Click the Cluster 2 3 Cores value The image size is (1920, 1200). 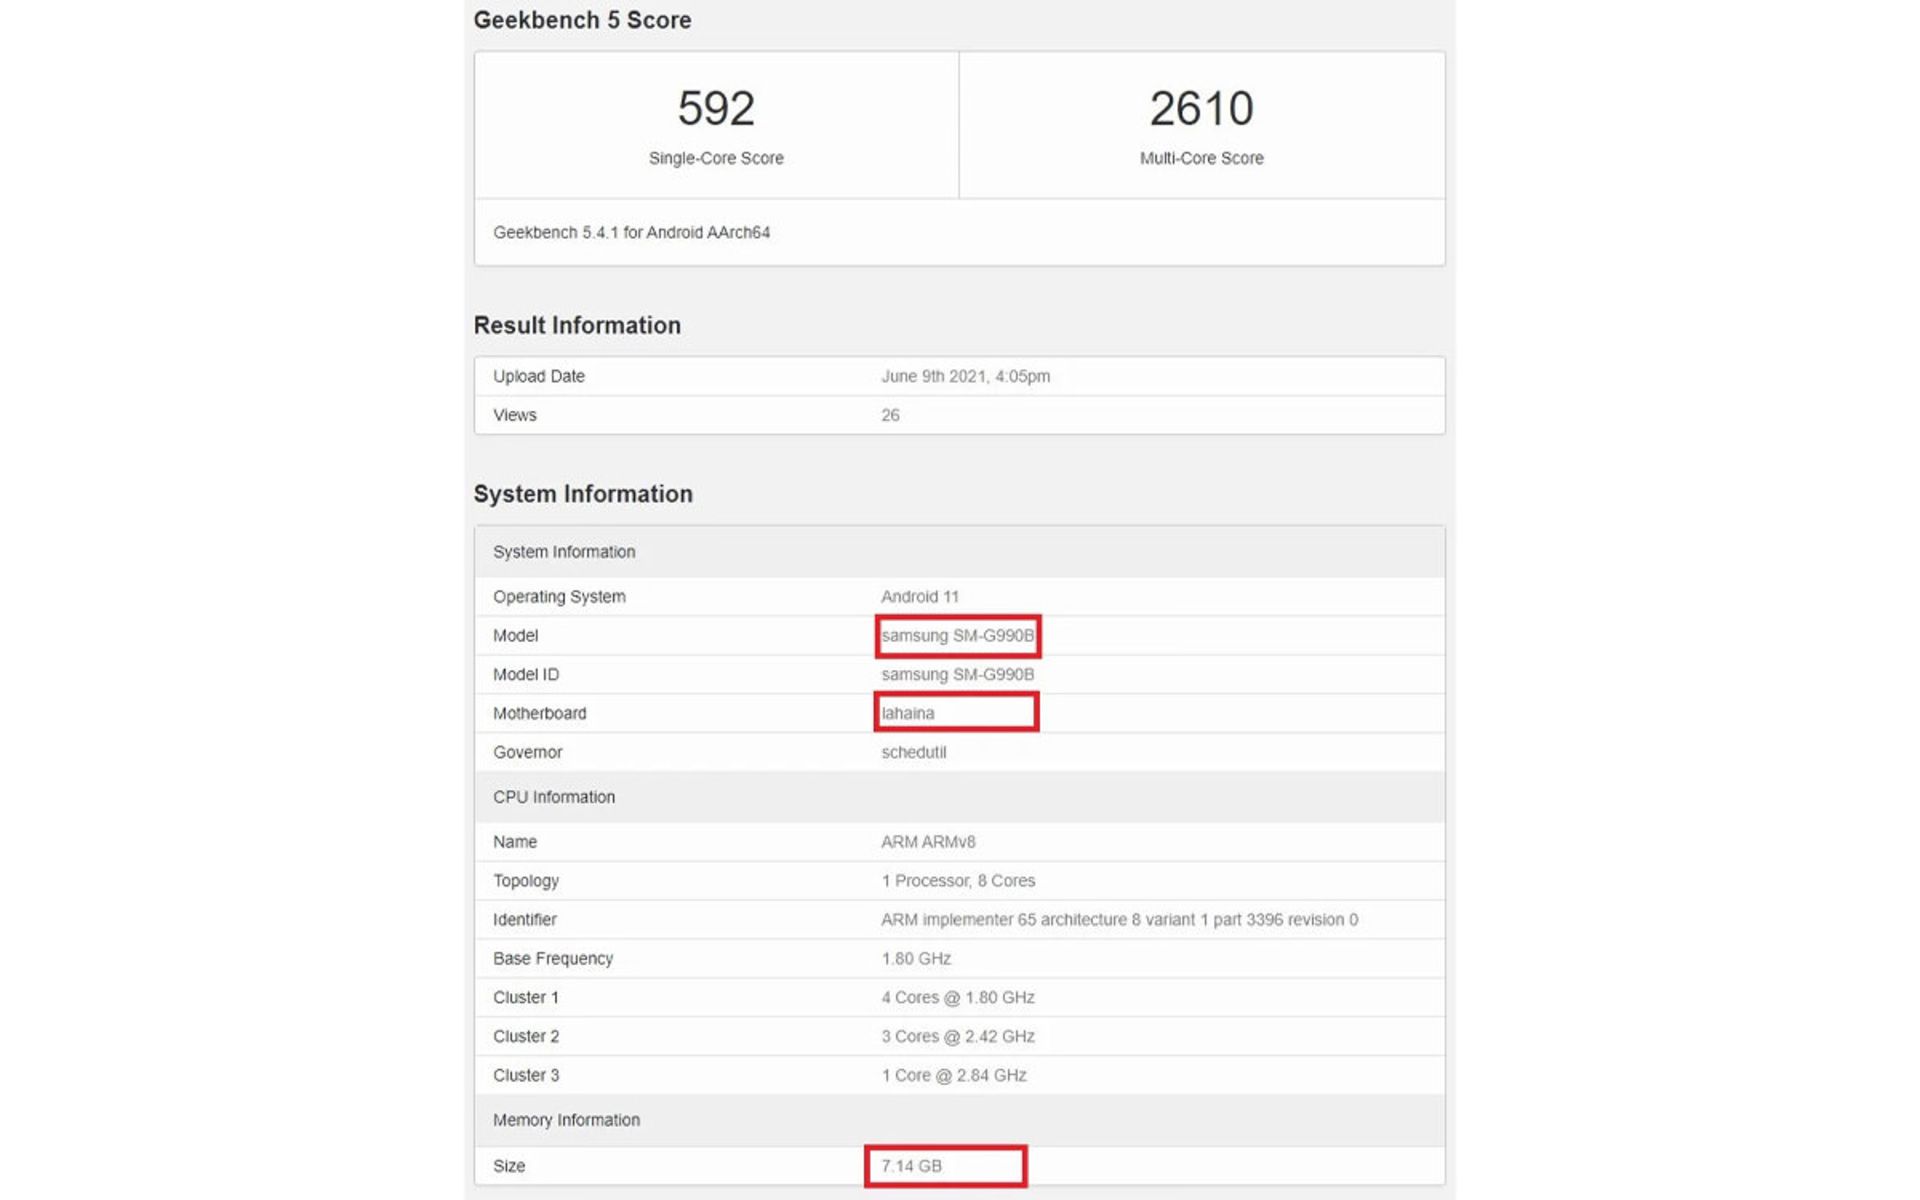click(x=958, y=1037)
